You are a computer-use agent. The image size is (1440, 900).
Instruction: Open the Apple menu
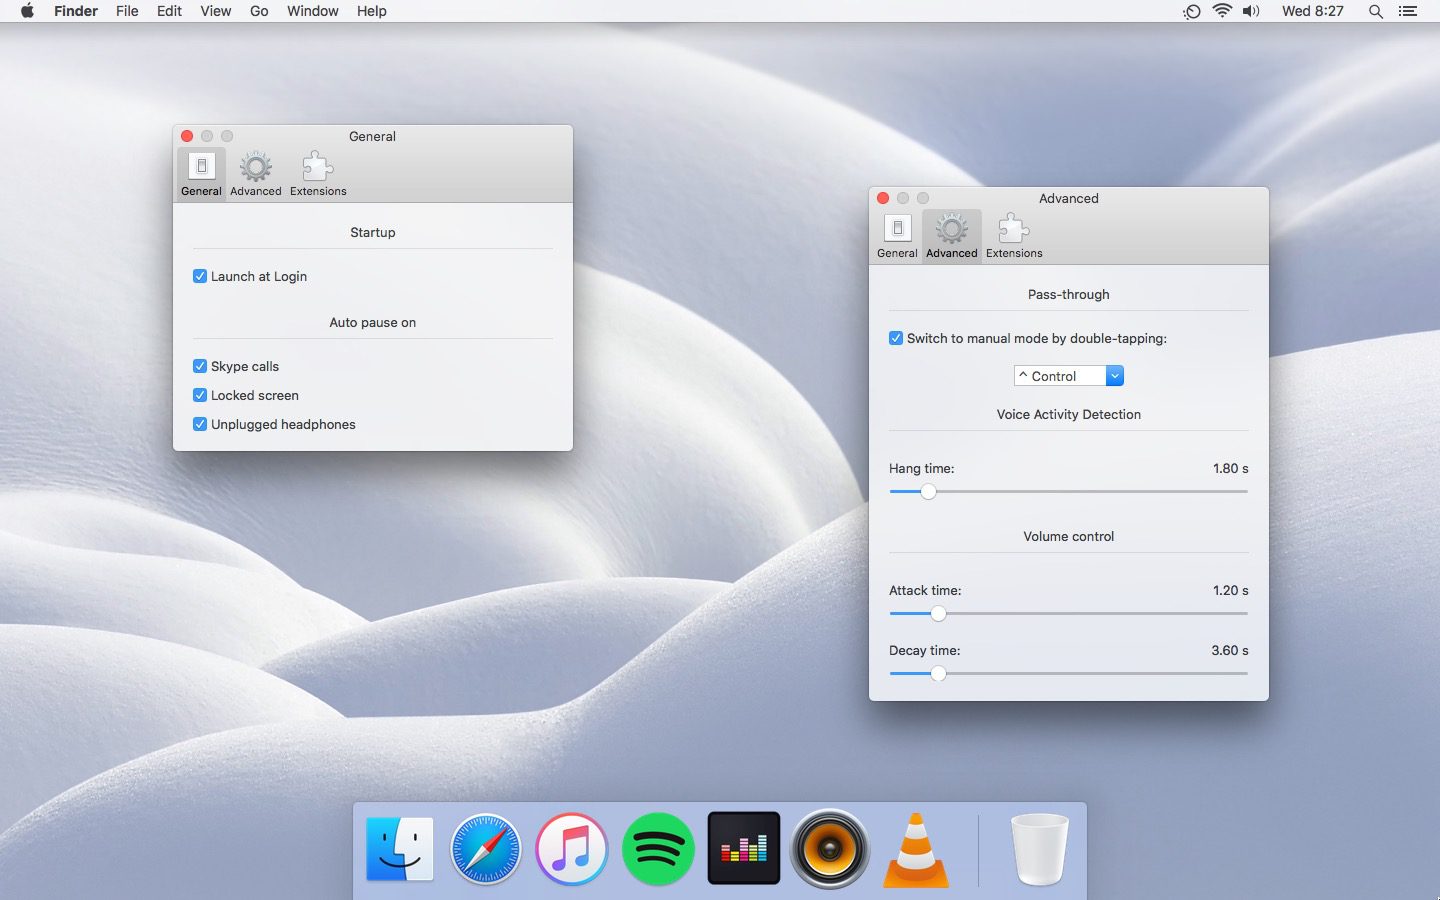27,11
